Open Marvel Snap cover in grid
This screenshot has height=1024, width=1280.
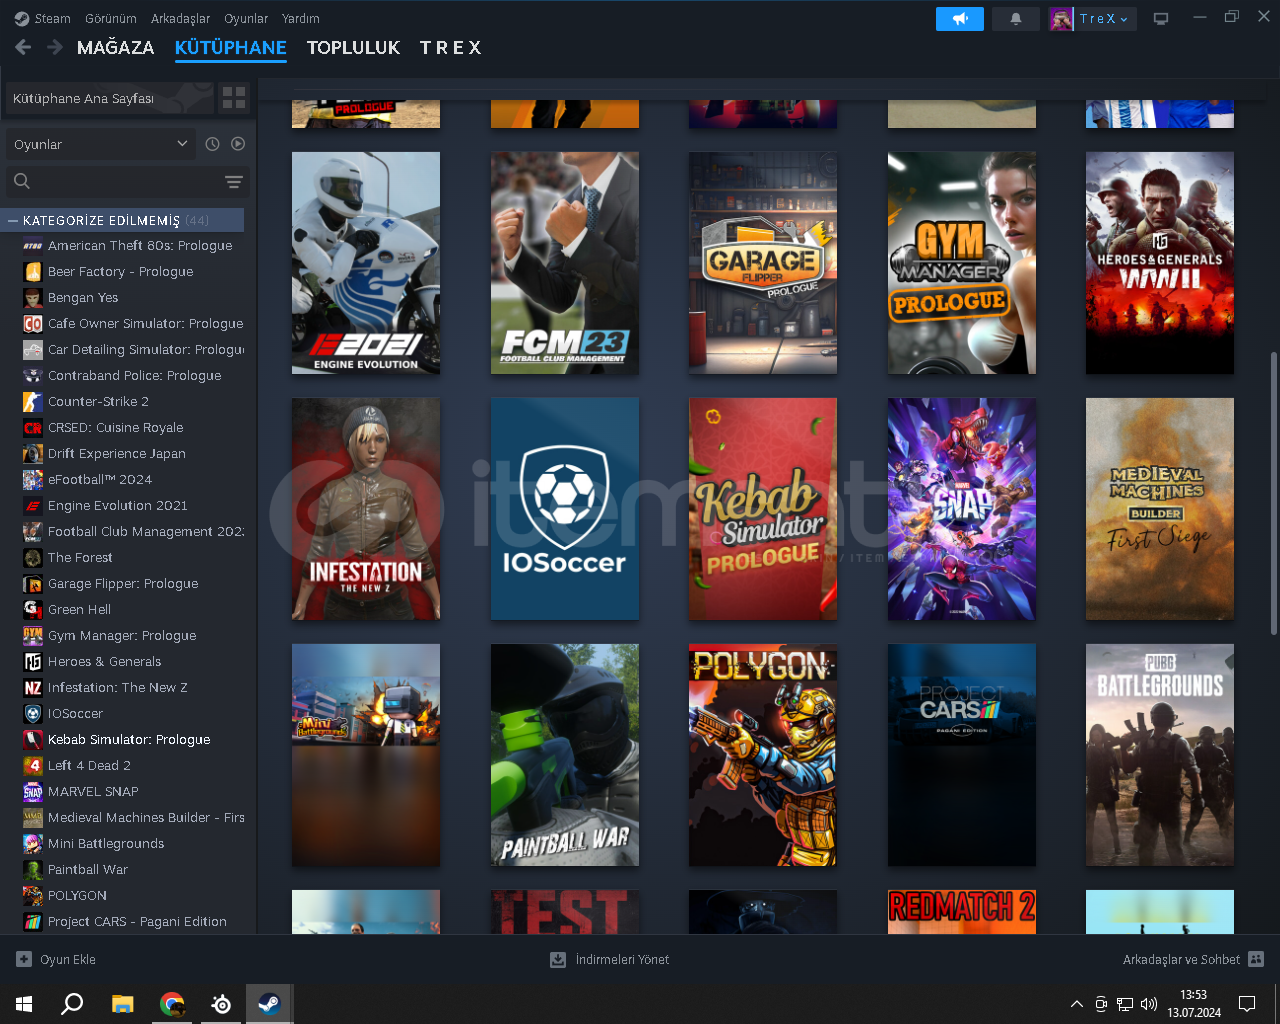pos(962,509)
